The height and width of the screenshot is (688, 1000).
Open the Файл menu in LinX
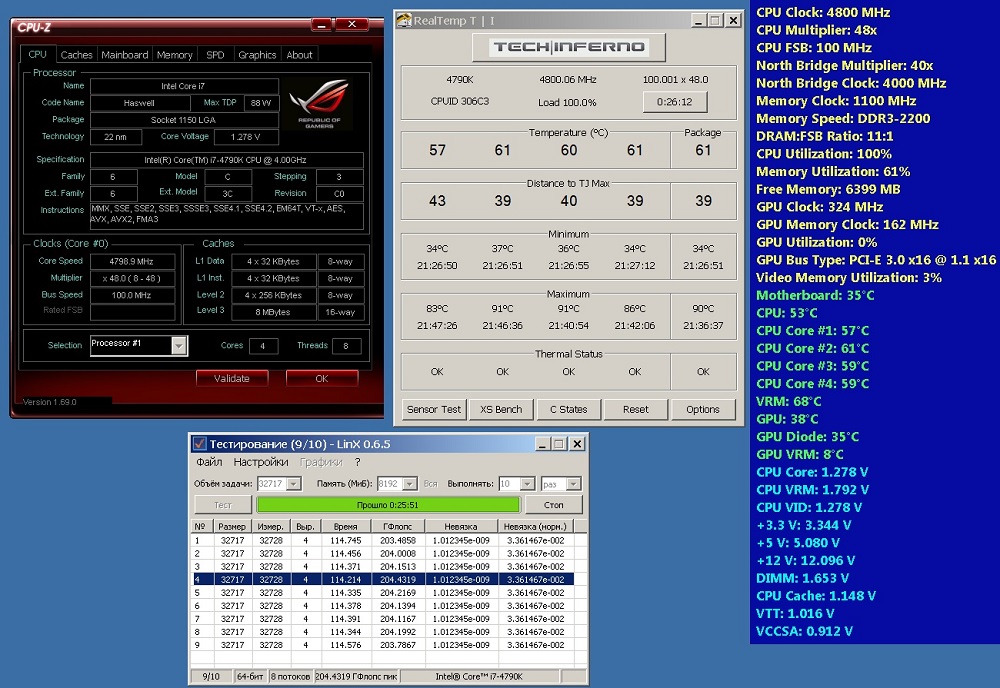point(209,462)
